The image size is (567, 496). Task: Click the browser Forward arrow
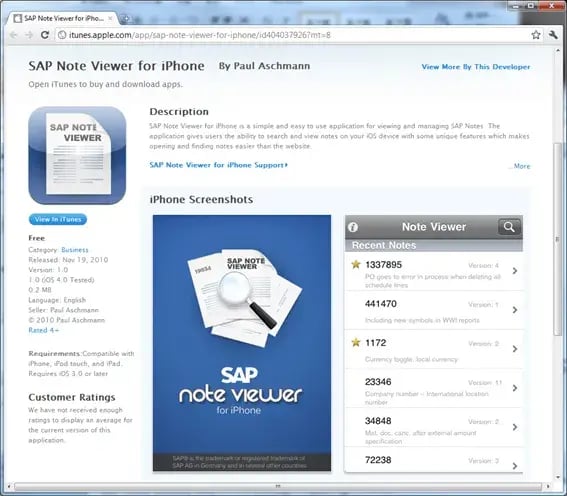[x=29, y=35]
